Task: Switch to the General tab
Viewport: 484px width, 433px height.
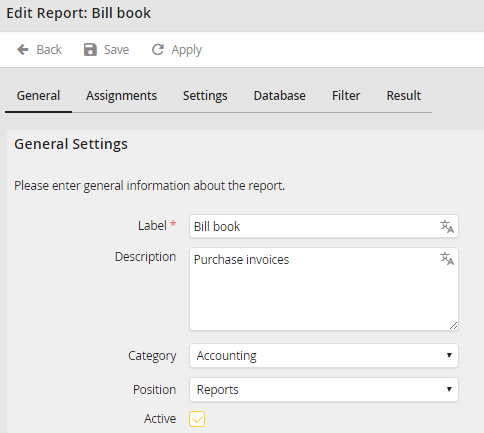Action: pos(38,96)
